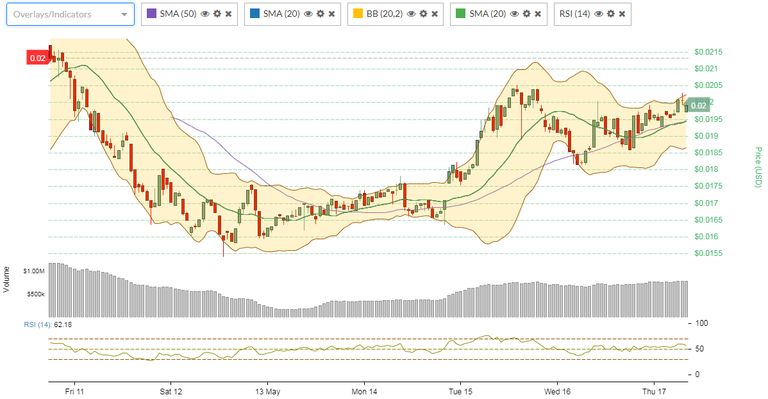Screen dimensions: 768x399
Task: Open settings gear for green SMA (20)
Action: pyautogui.click(x=527, y=14)
